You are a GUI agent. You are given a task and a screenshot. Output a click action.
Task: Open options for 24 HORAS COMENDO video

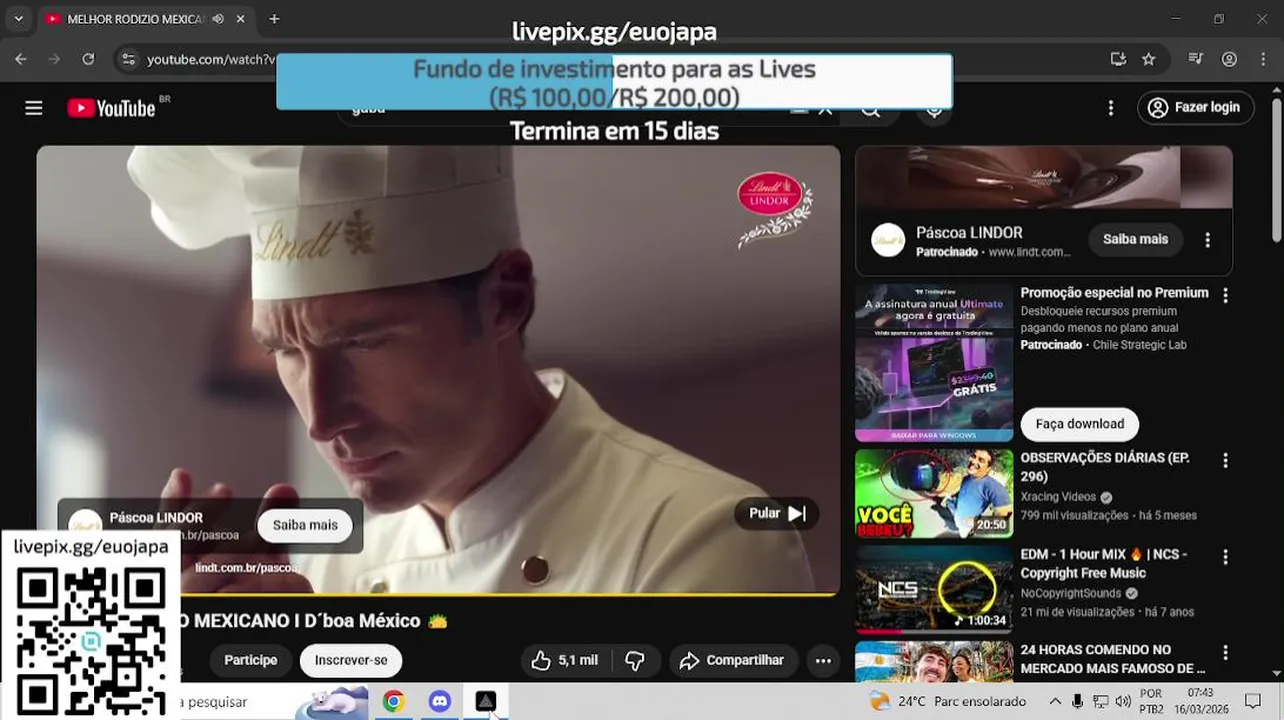tap(1225, 653)
